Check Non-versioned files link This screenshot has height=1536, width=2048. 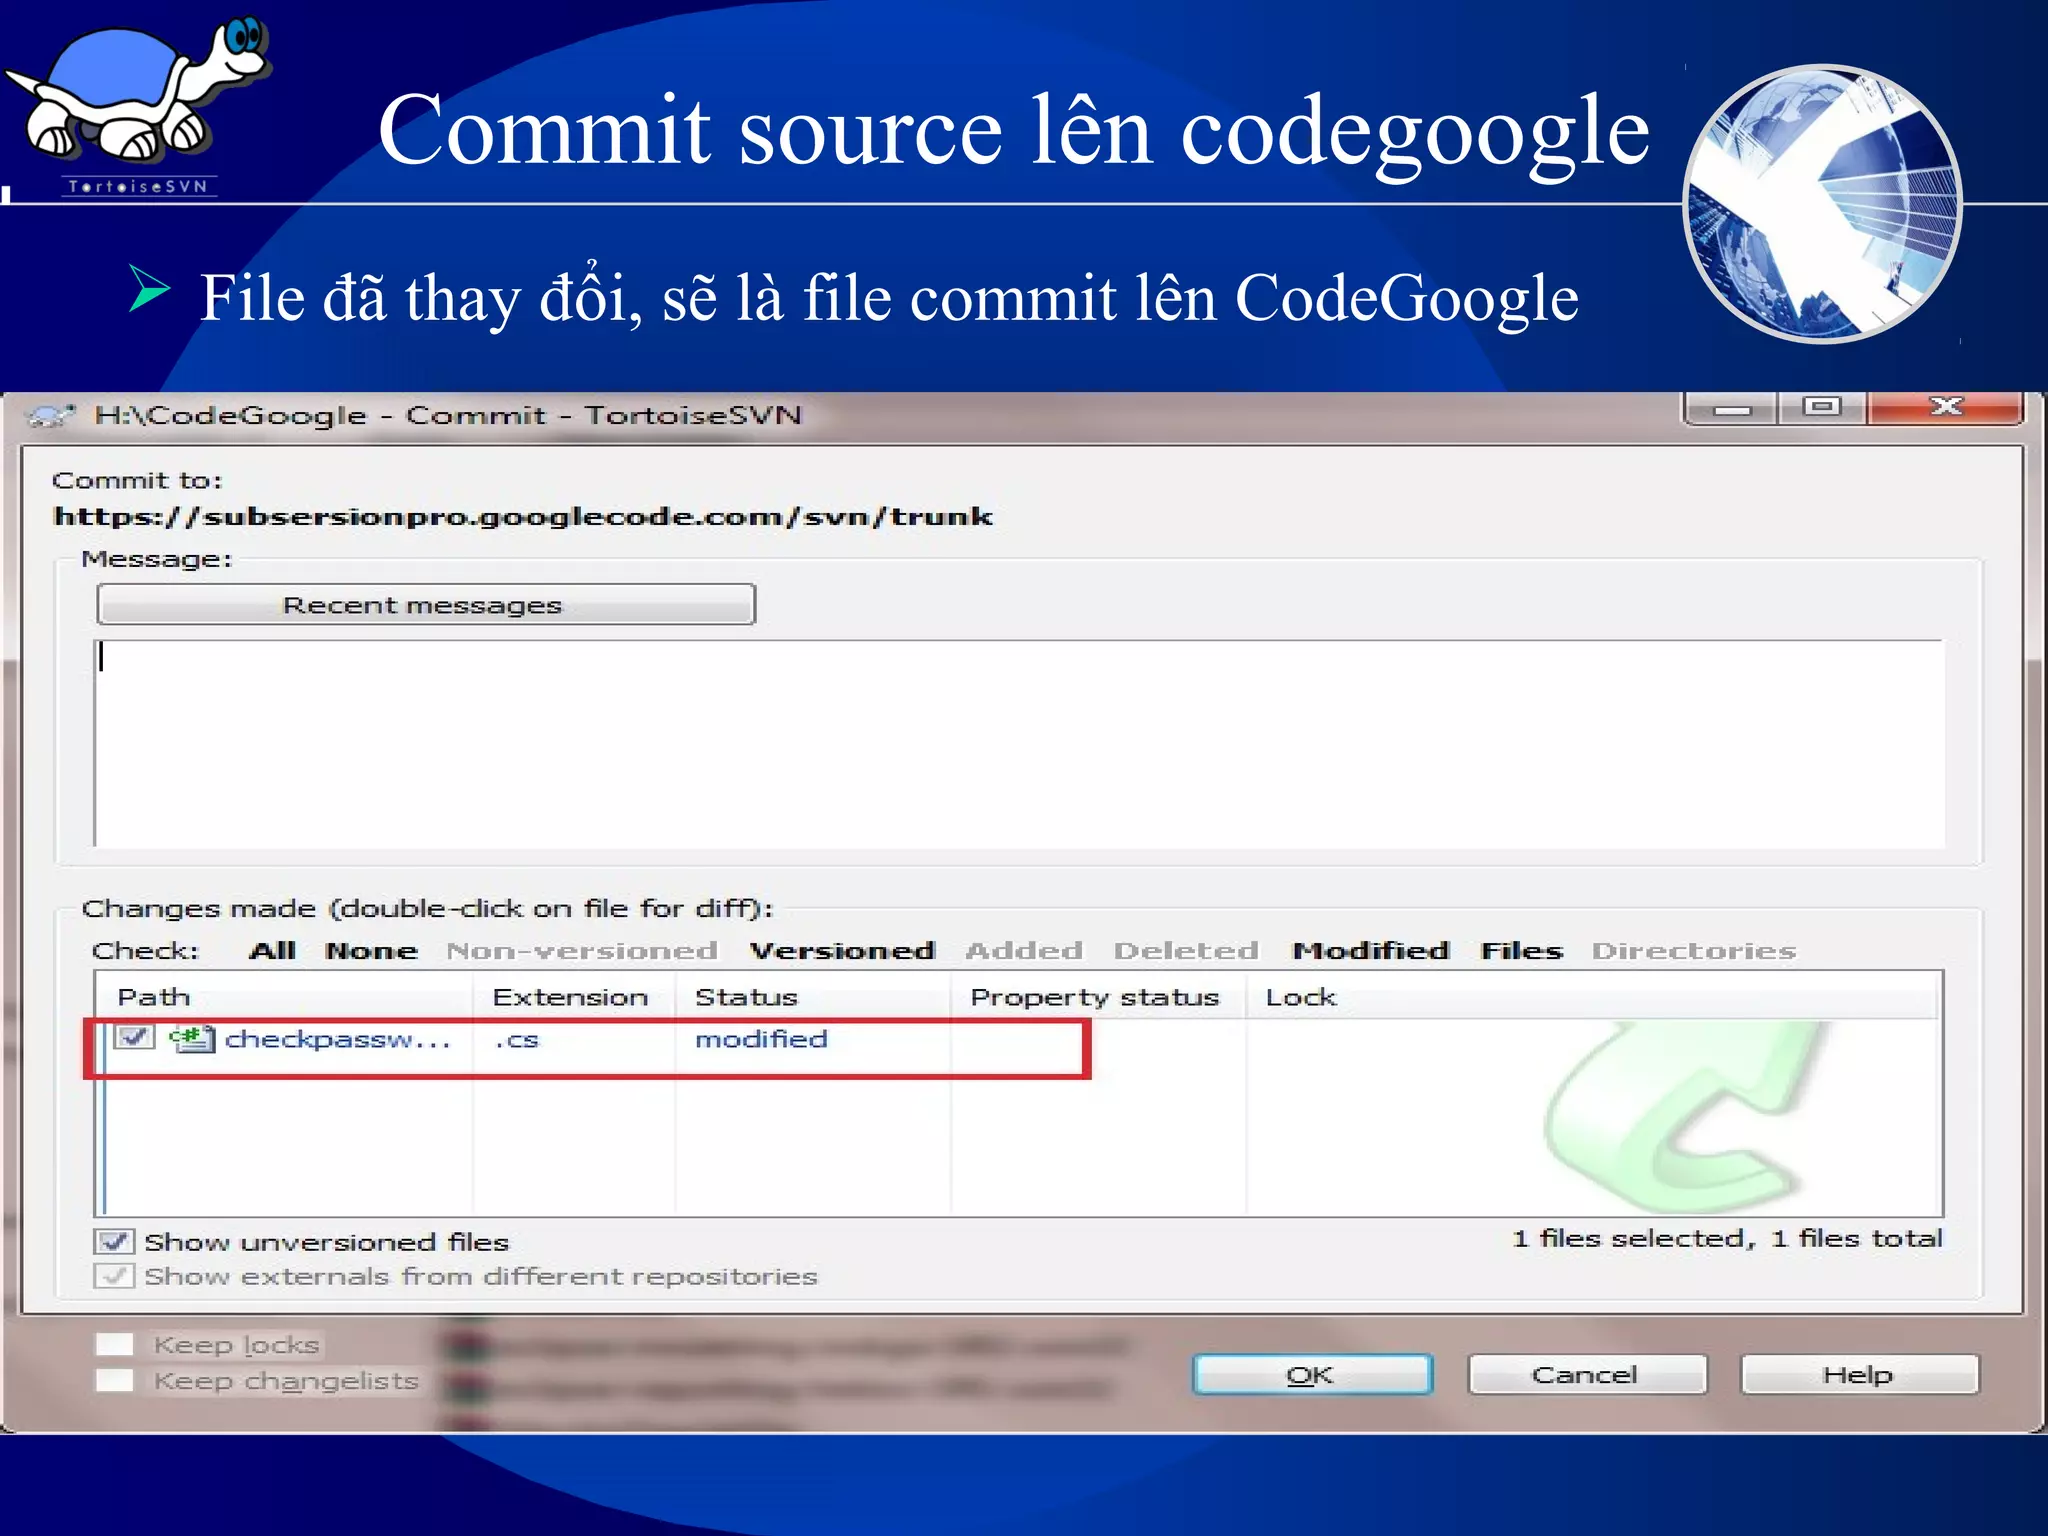click(x=582, y=950)
